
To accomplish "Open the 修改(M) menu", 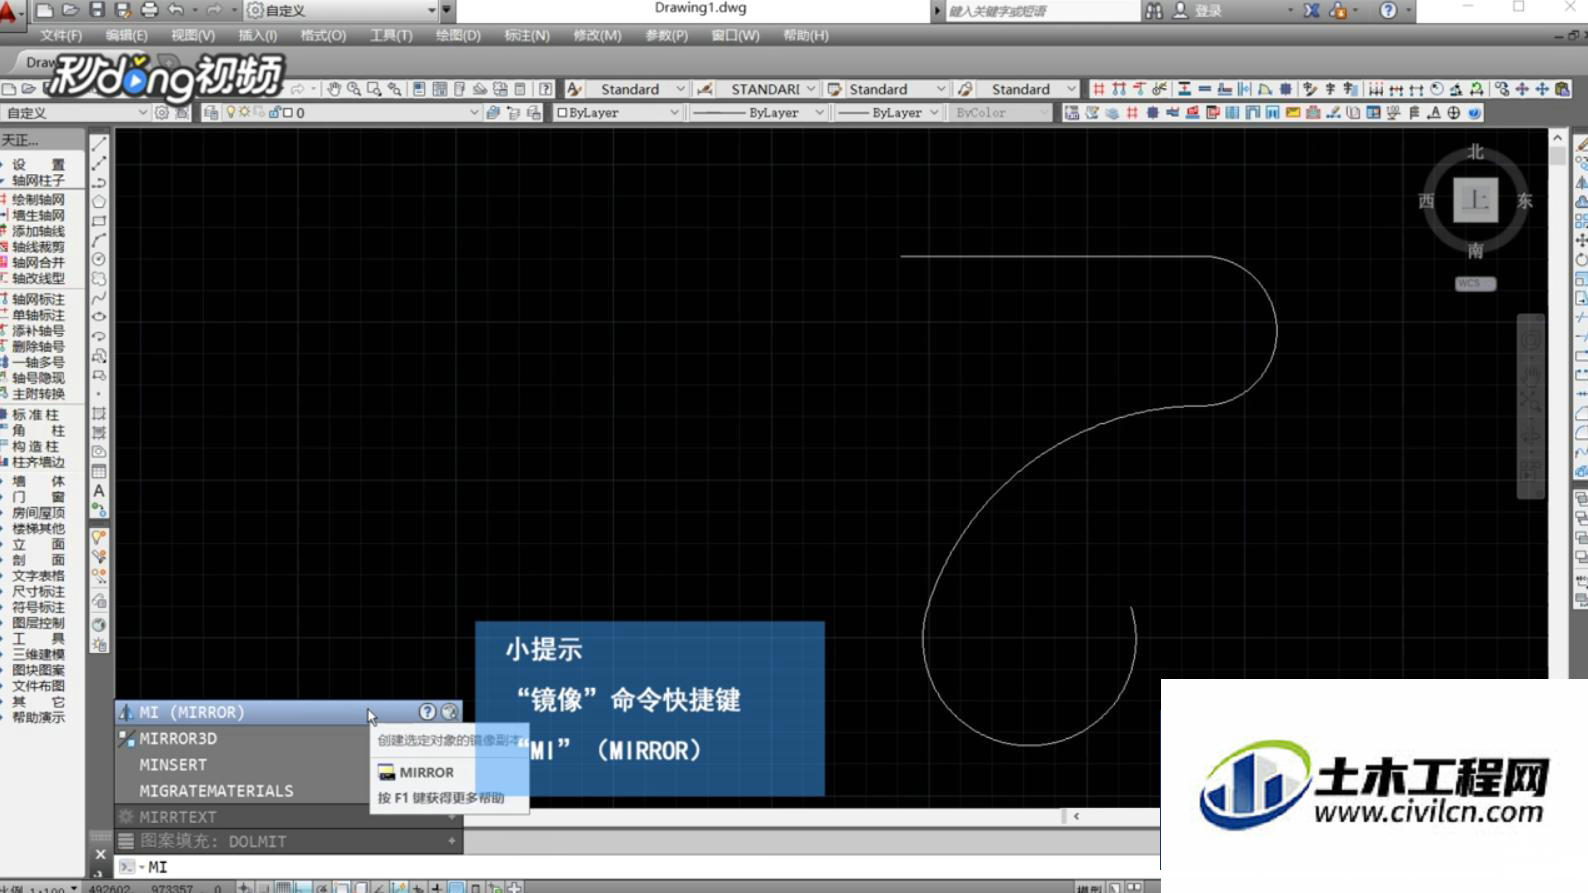I will click(597, 35).
